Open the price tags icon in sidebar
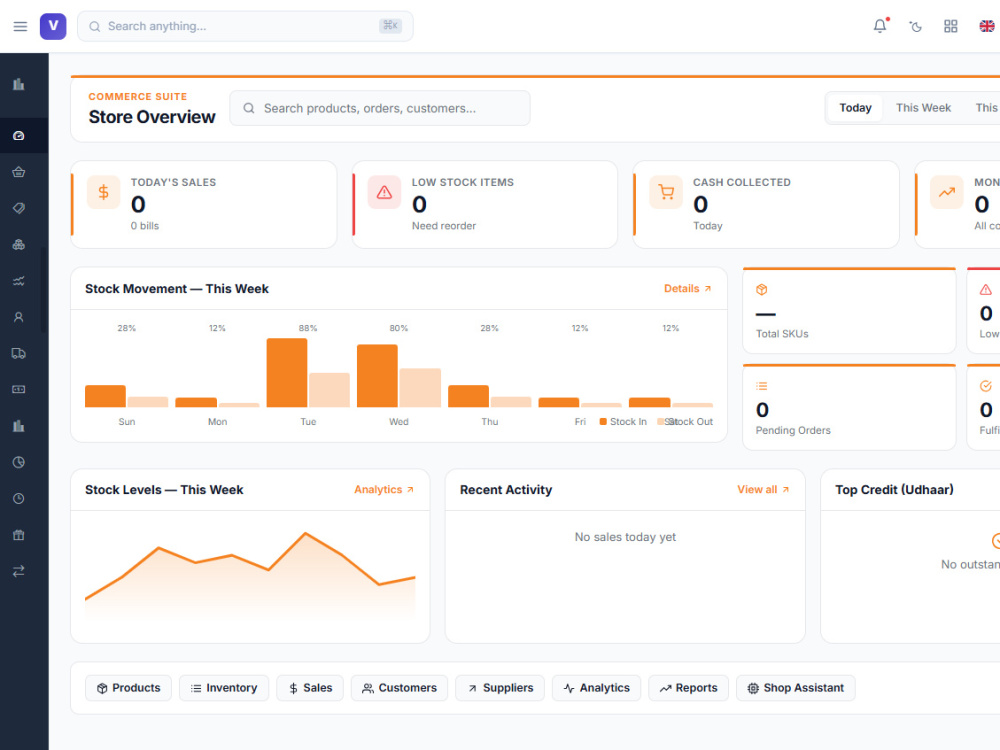The image size is (1000, 750). pos(18,208)
